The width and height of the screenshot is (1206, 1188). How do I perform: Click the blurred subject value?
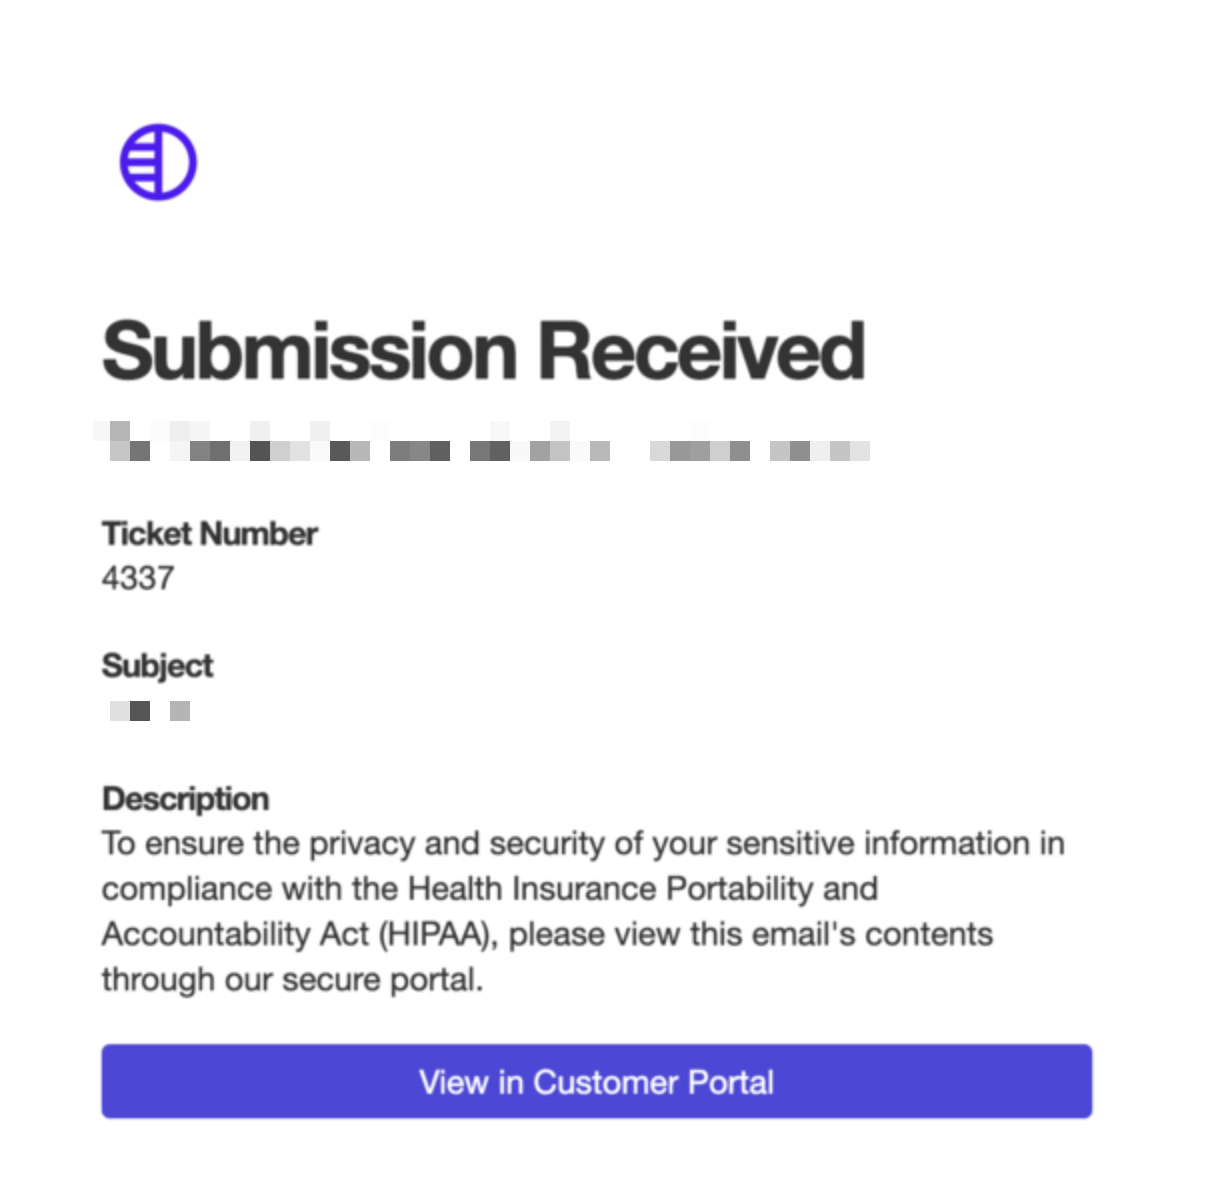tap(150, 711)
